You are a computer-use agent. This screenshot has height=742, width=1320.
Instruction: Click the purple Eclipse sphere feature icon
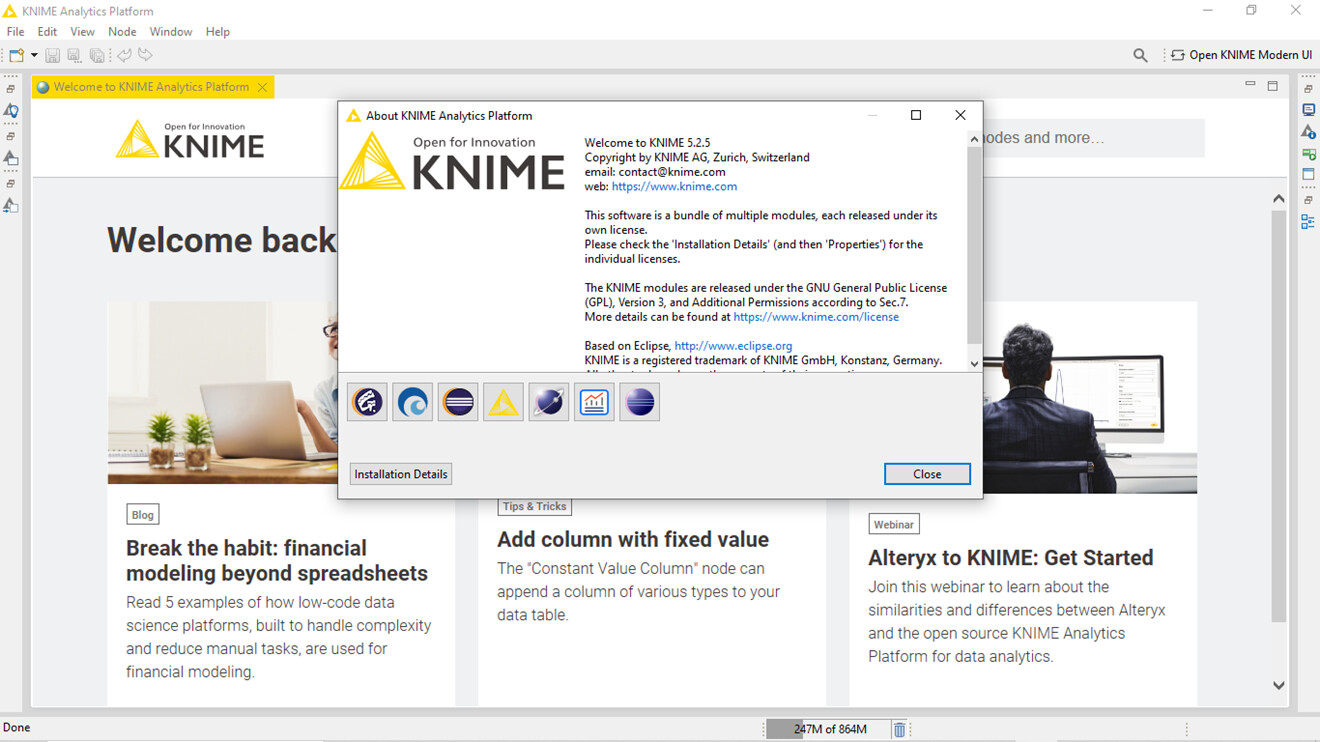639,402
